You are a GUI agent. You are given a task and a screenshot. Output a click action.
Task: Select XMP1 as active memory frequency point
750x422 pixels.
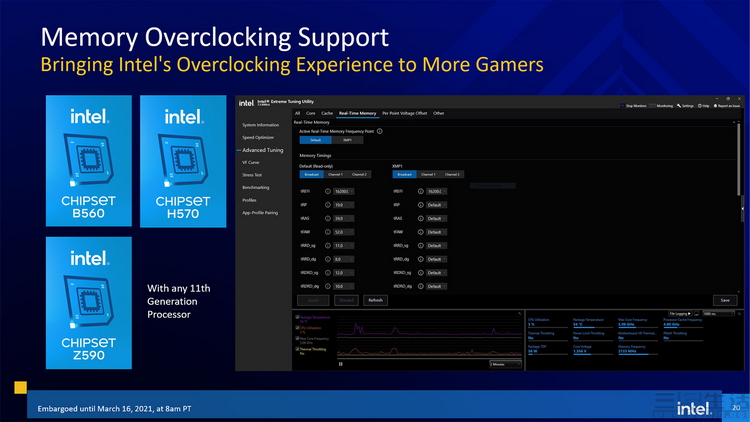pos(347,141)
